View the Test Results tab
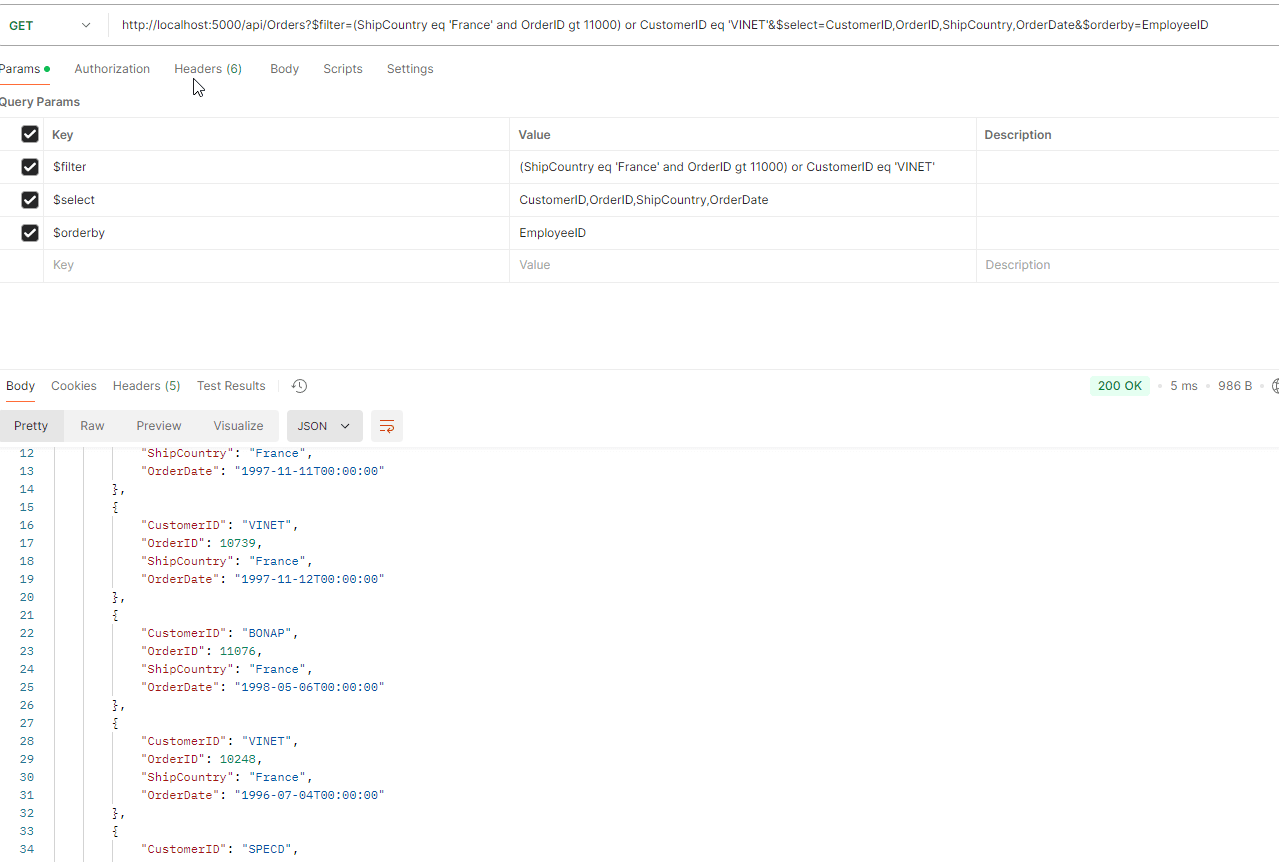This screenshot has width=1279, height=862. click(x=231, y=386)
